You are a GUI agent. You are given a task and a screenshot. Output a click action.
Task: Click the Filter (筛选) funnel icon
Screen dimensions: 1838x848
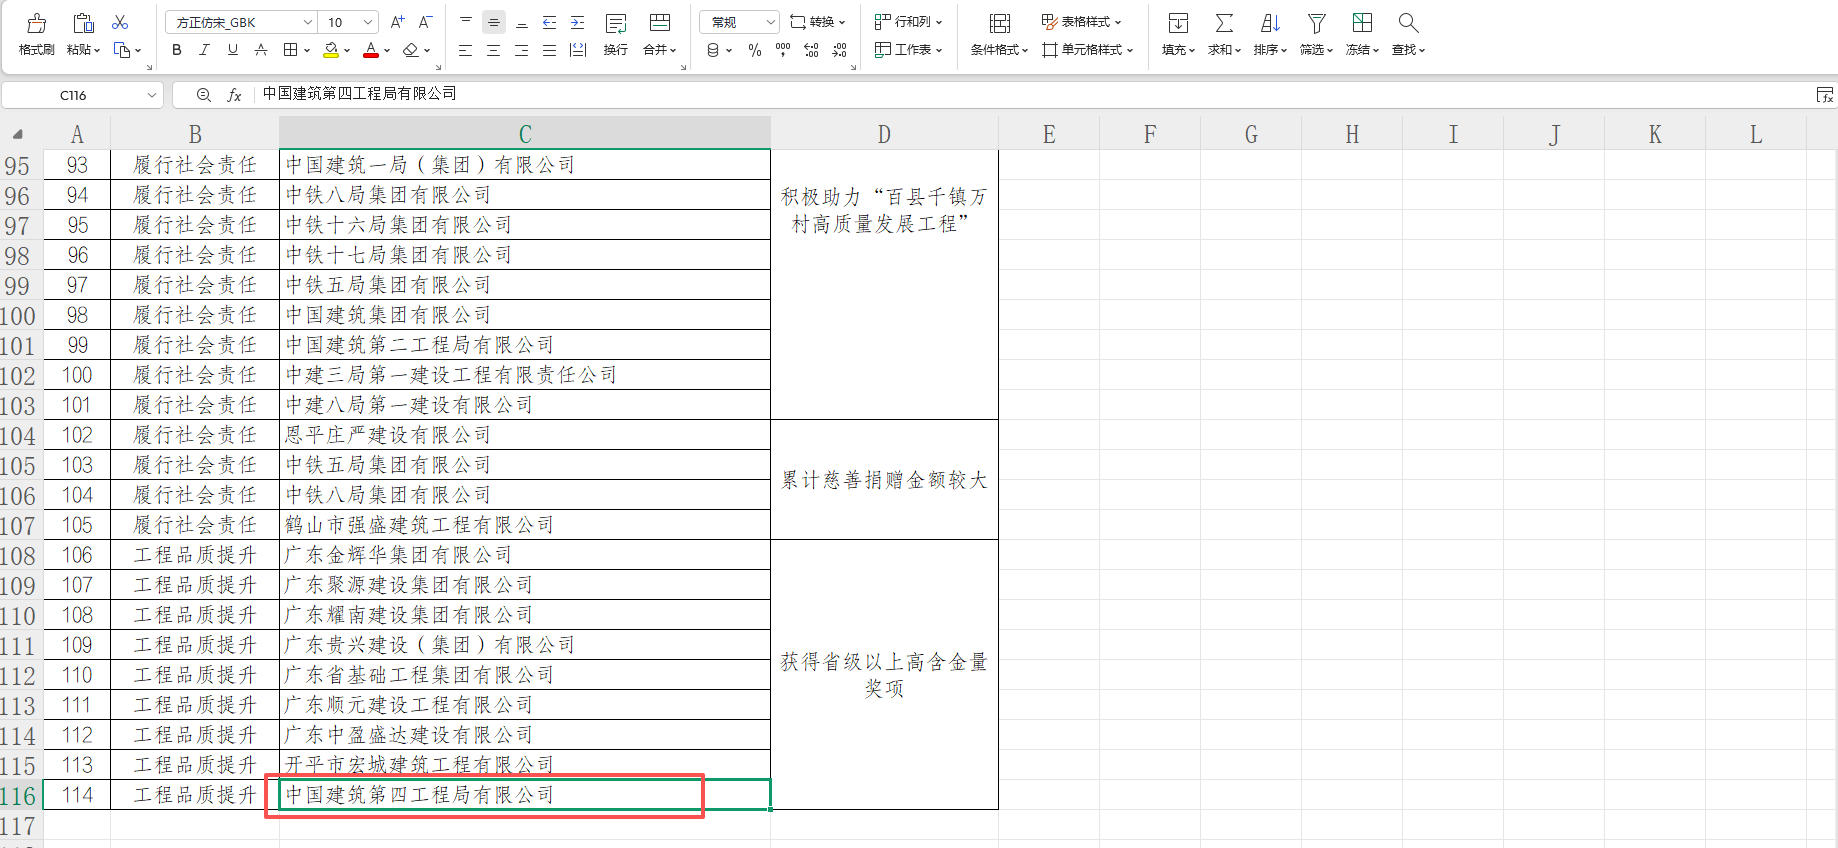click(1317, 24)
